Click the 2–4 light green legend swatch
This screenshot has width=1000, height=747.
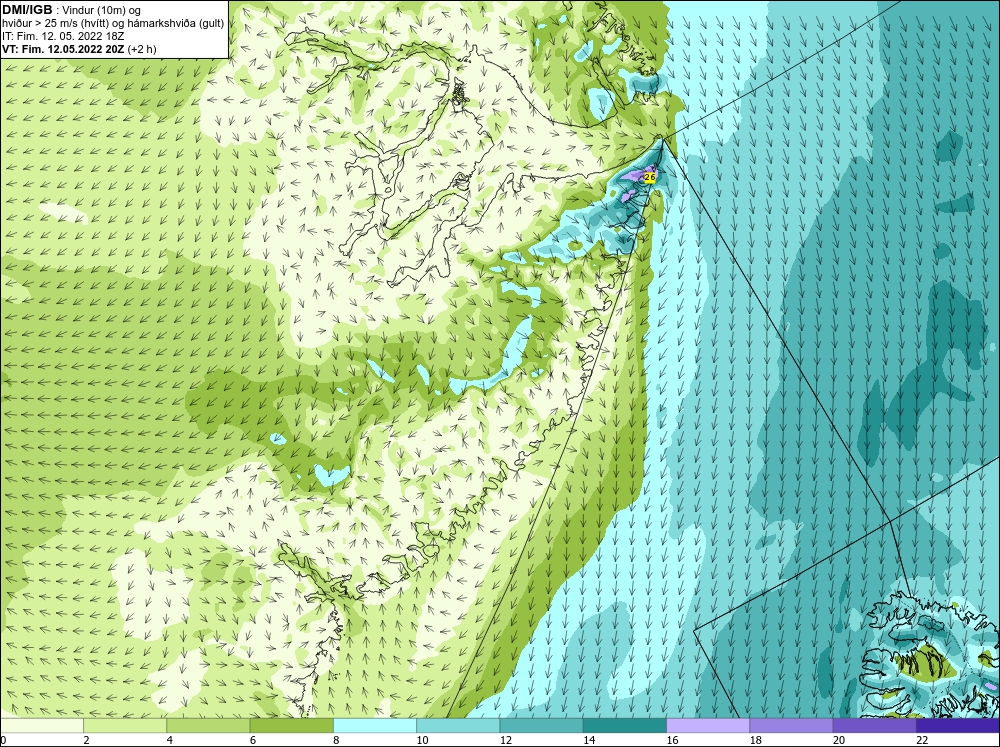click(125, 726)
